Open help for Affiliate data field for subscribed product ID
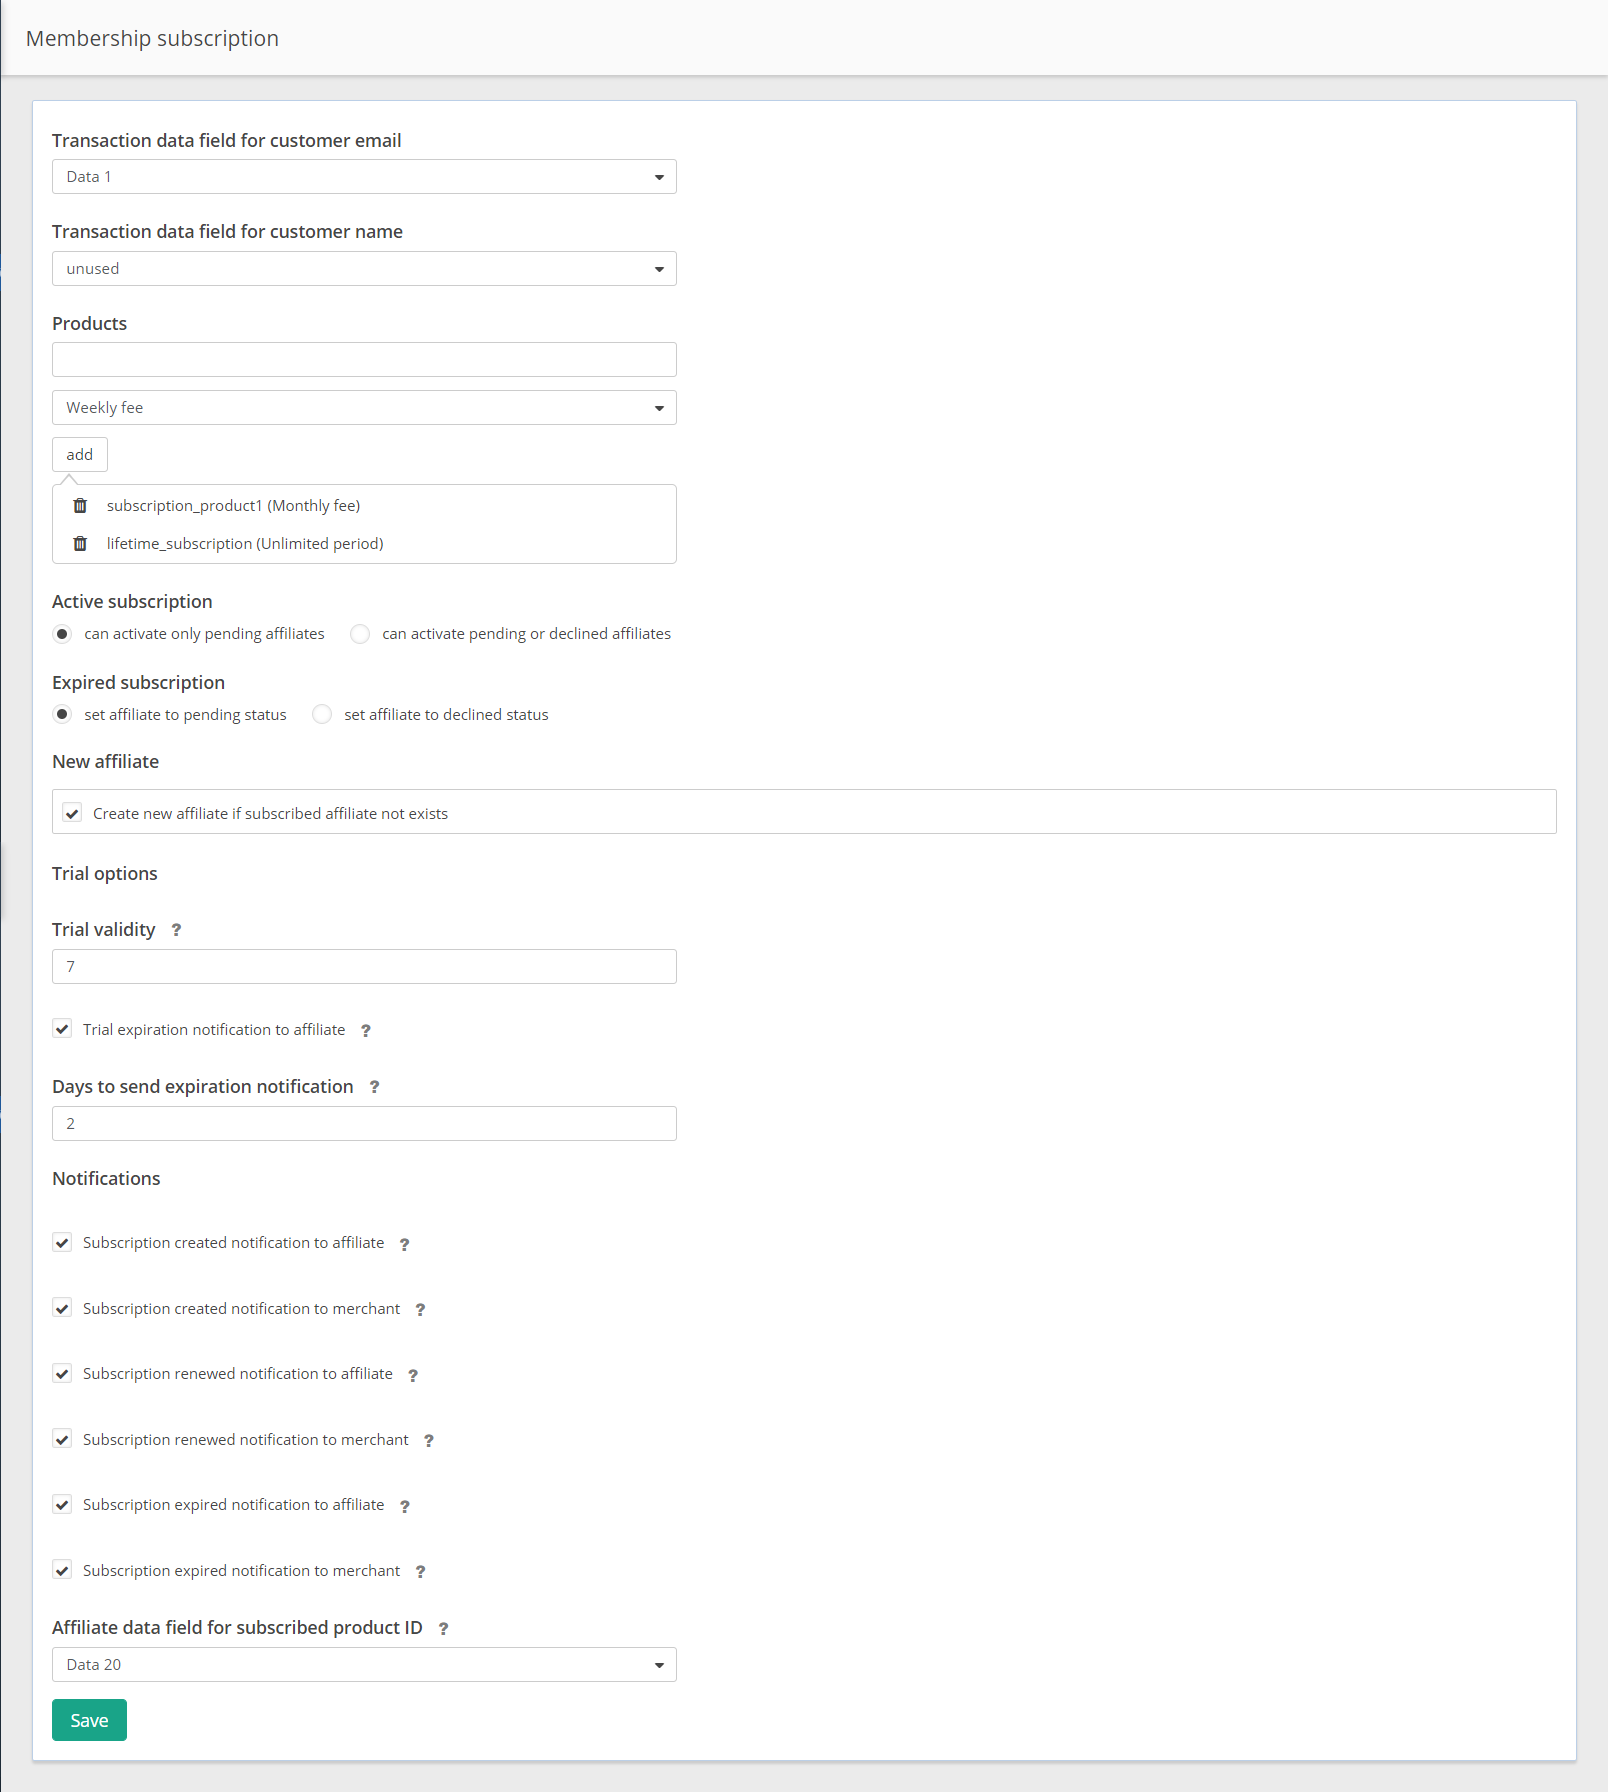Viewport: 1608px width, 1792px height. [443, 1628]
